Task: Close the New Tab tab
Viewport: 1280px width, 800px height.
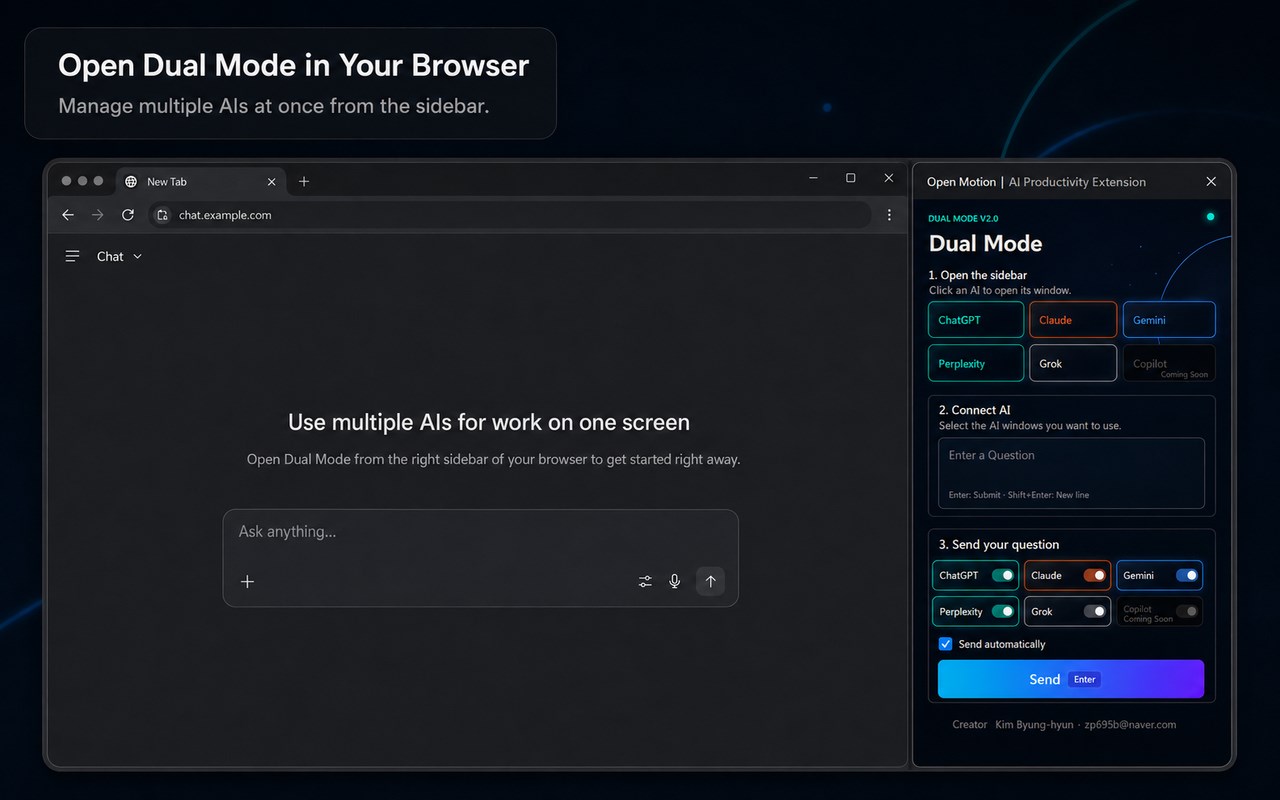Action: pos(271,182)
